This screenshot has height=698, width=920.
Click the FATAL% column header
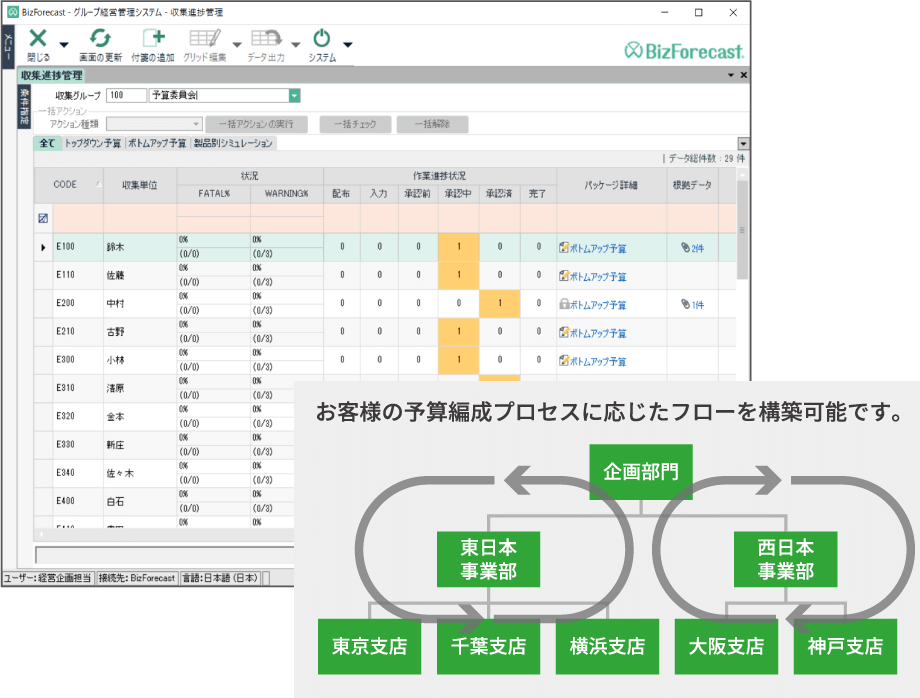214,194
